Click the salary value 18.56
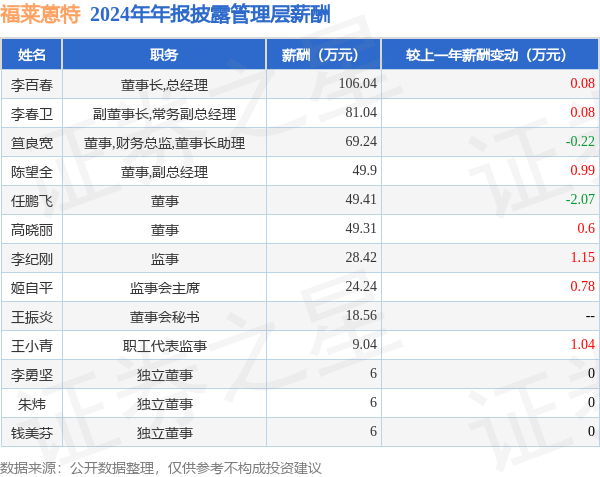Screen dimensions: 600x477 [x=361, y=315]
